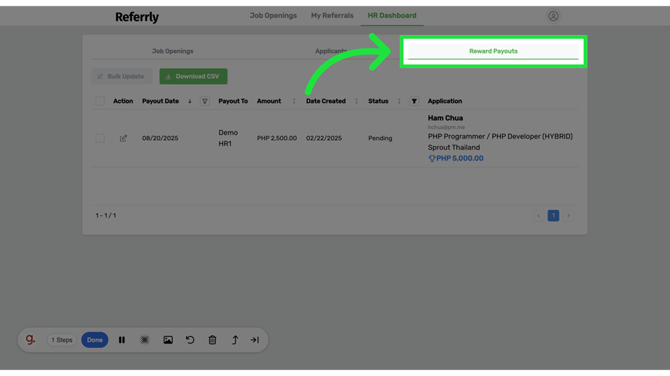
Task: Check the checkbox for the 08/20/2025 payout row
Action: point(100,138)
